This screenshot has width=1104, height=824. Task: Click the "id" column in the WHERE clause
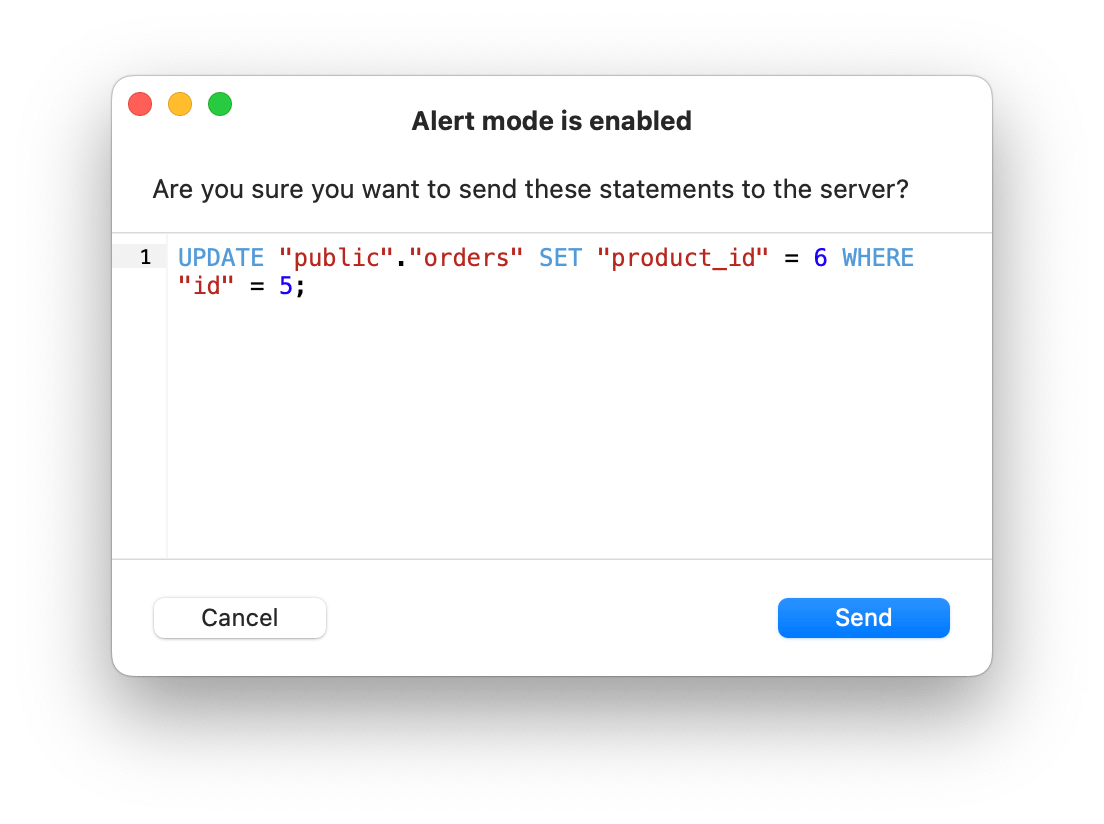207,287
